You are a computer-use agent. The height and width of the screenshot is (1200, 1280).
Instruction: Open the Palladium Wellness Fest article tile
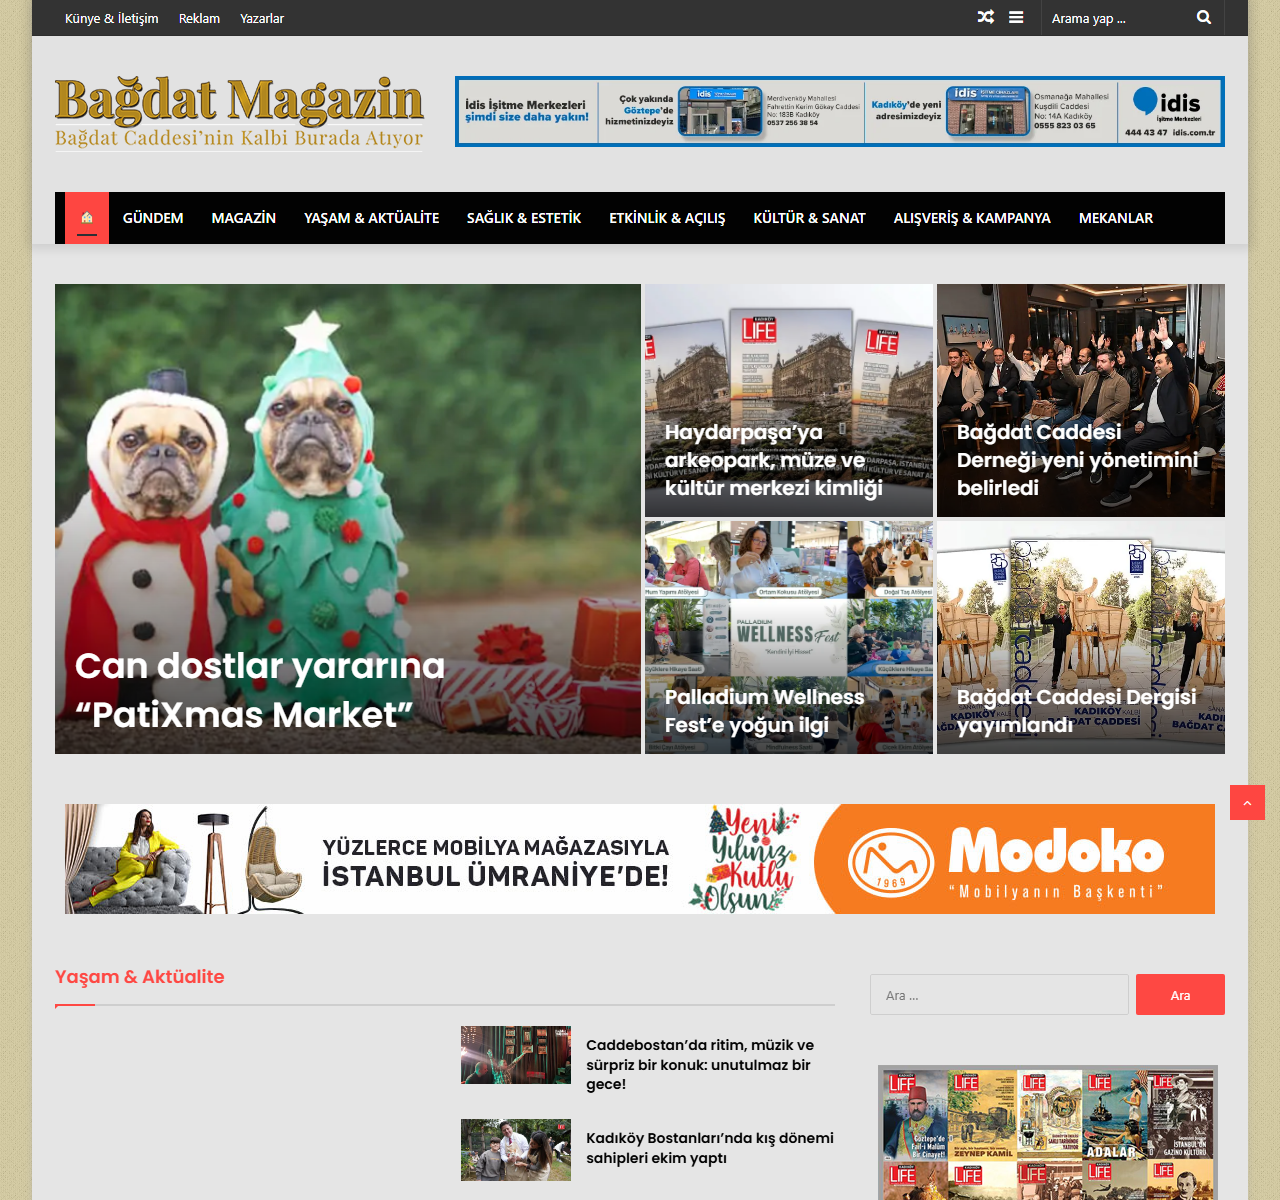click(x=765, y=710)
